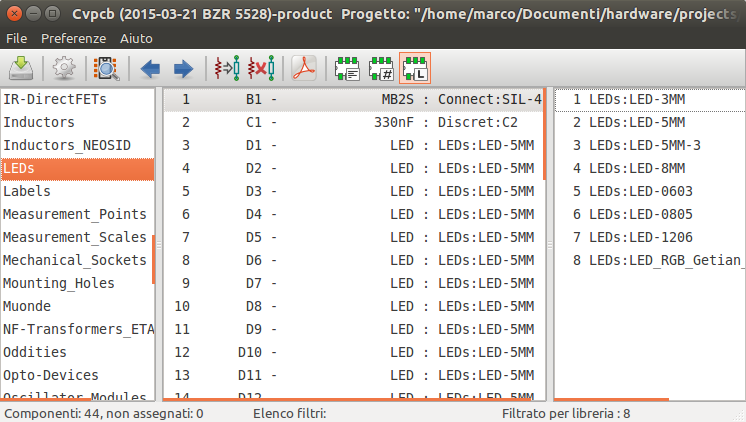
Task: Select component D6 LED row
Action: (x=353, y=260)
